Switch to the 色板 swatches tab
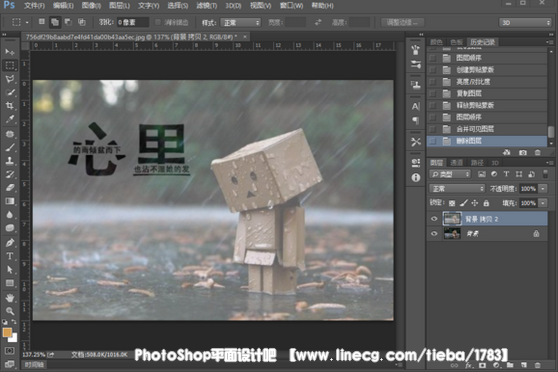 [457, 42]
